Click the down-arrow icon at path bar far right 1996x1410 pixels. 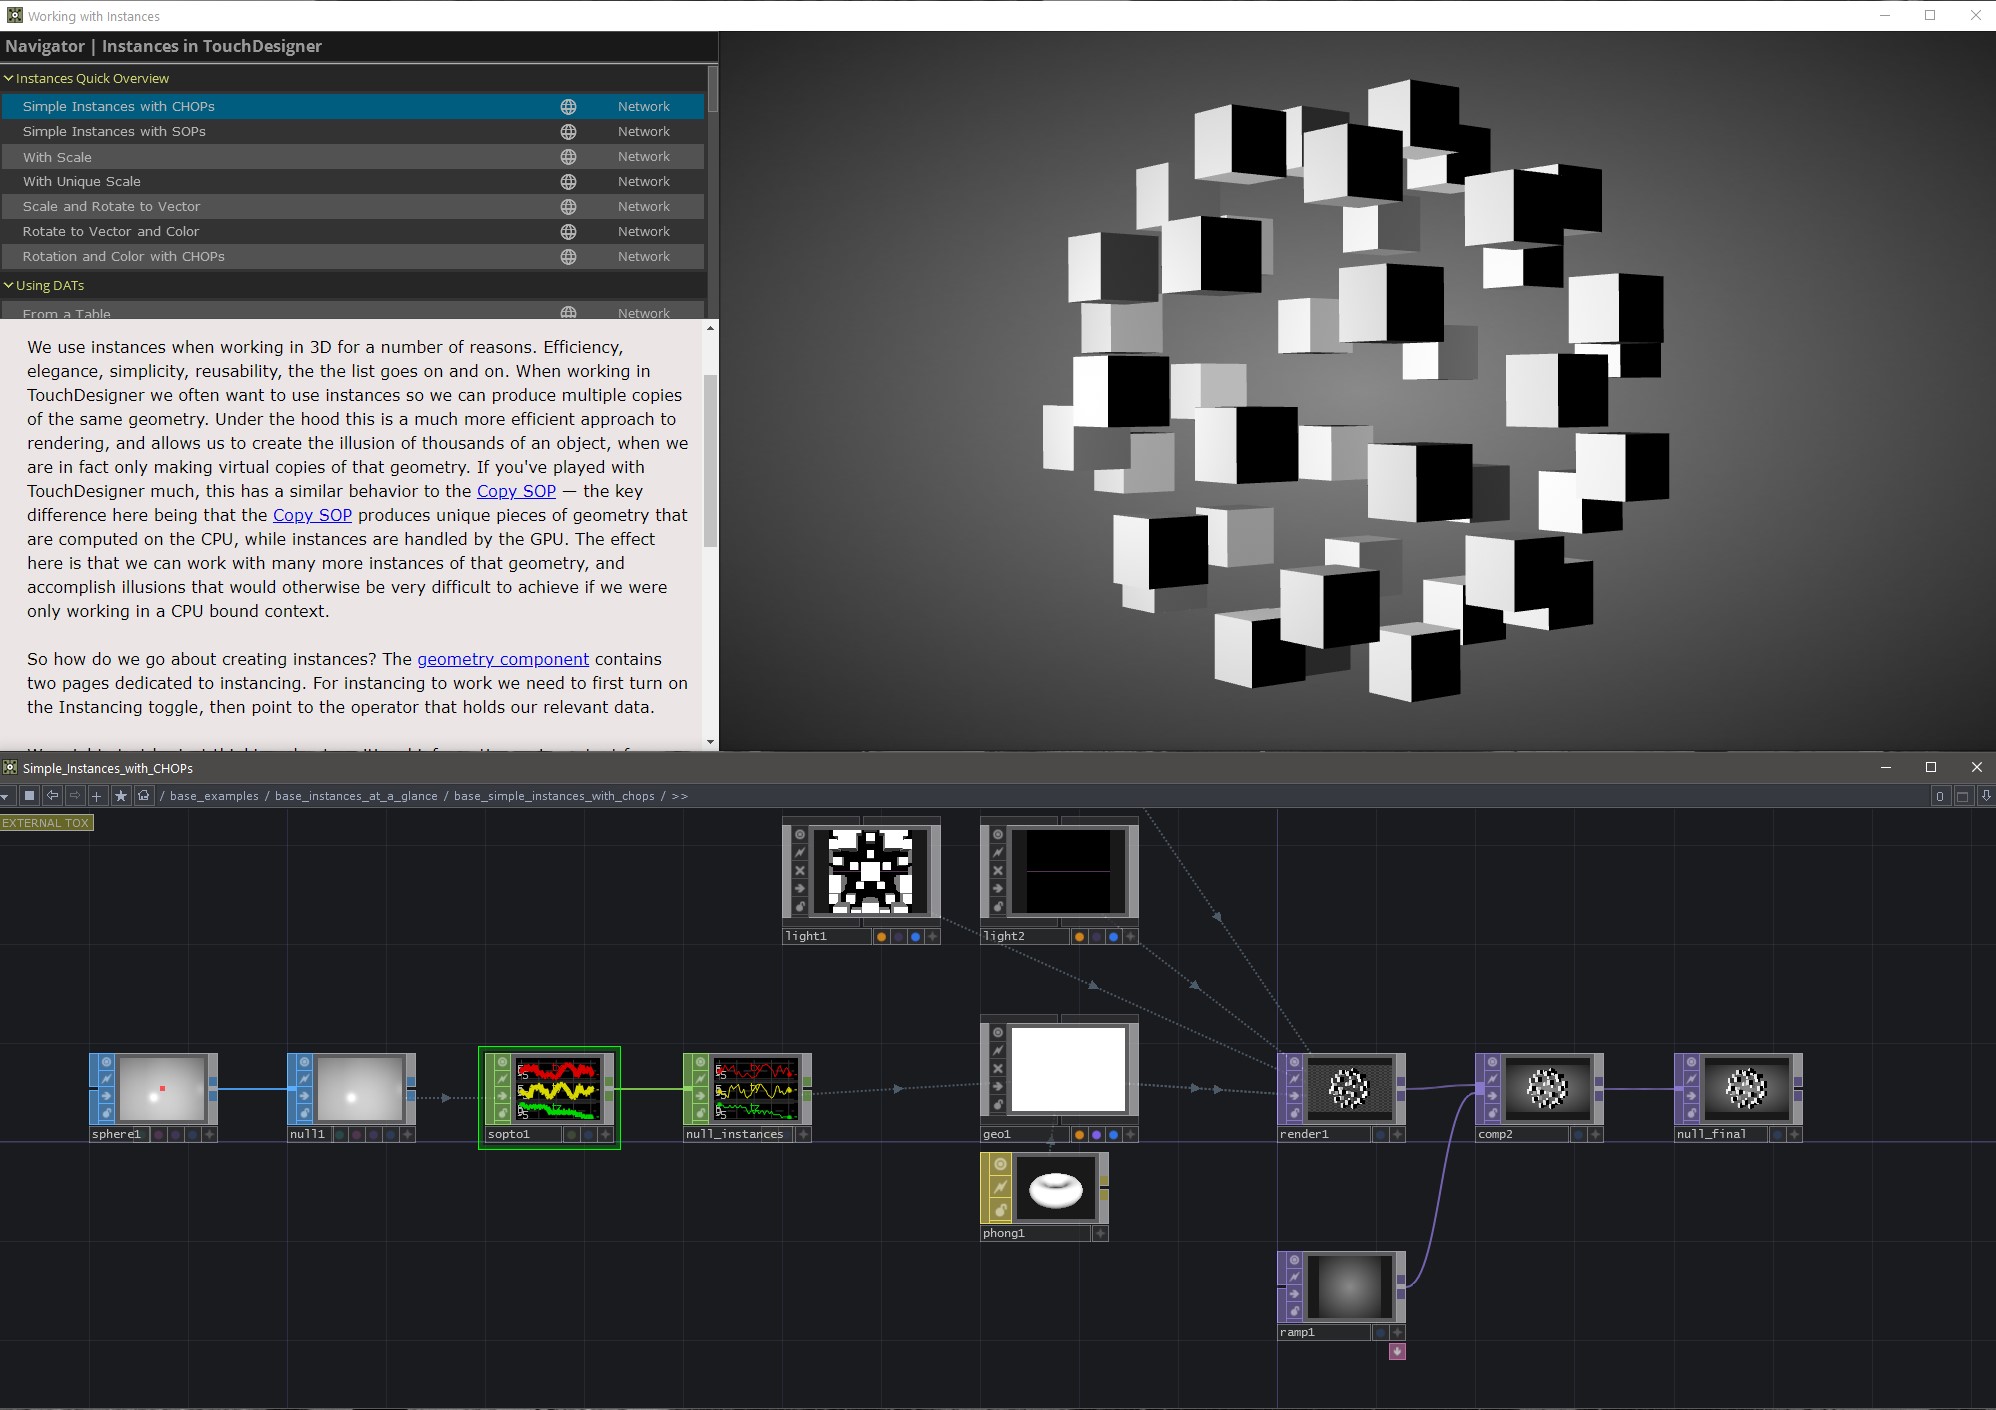click(1986, 796)
